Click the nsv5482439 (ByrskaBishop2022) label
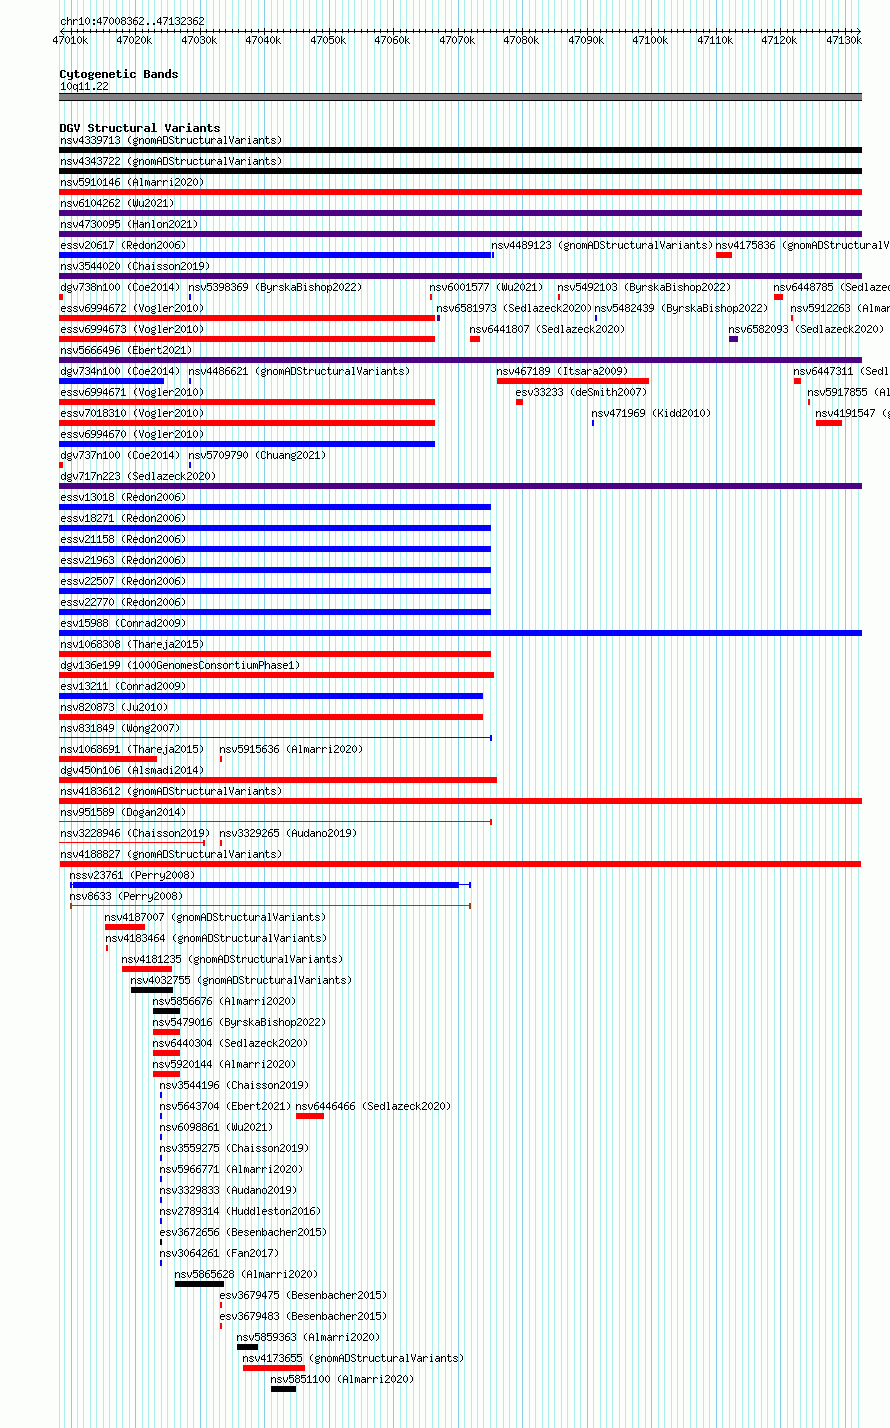Image resolution: width=890 pixels, height=1428 pixels. pos(682,308)
